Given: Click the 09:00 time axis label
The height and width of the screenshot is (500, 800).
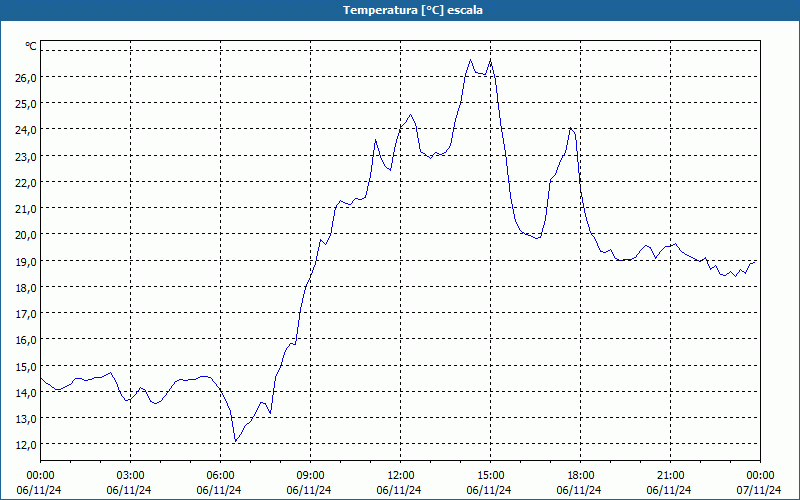Looking at the screenshot, I should point(310,476).
